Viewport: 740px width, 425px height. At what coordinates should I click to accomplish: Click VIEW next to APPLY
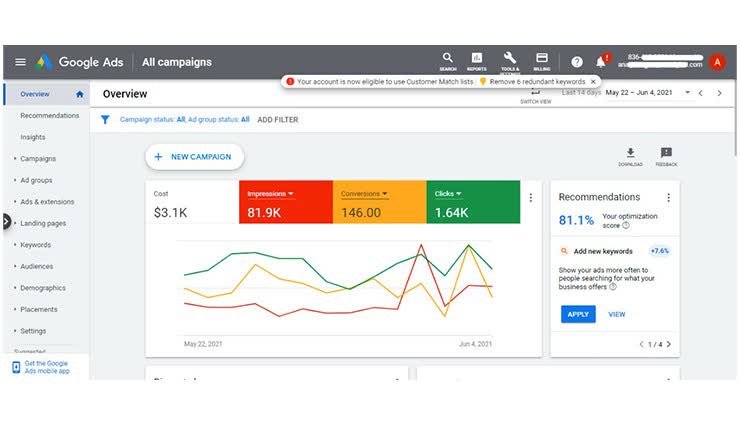tap(616, 314)
